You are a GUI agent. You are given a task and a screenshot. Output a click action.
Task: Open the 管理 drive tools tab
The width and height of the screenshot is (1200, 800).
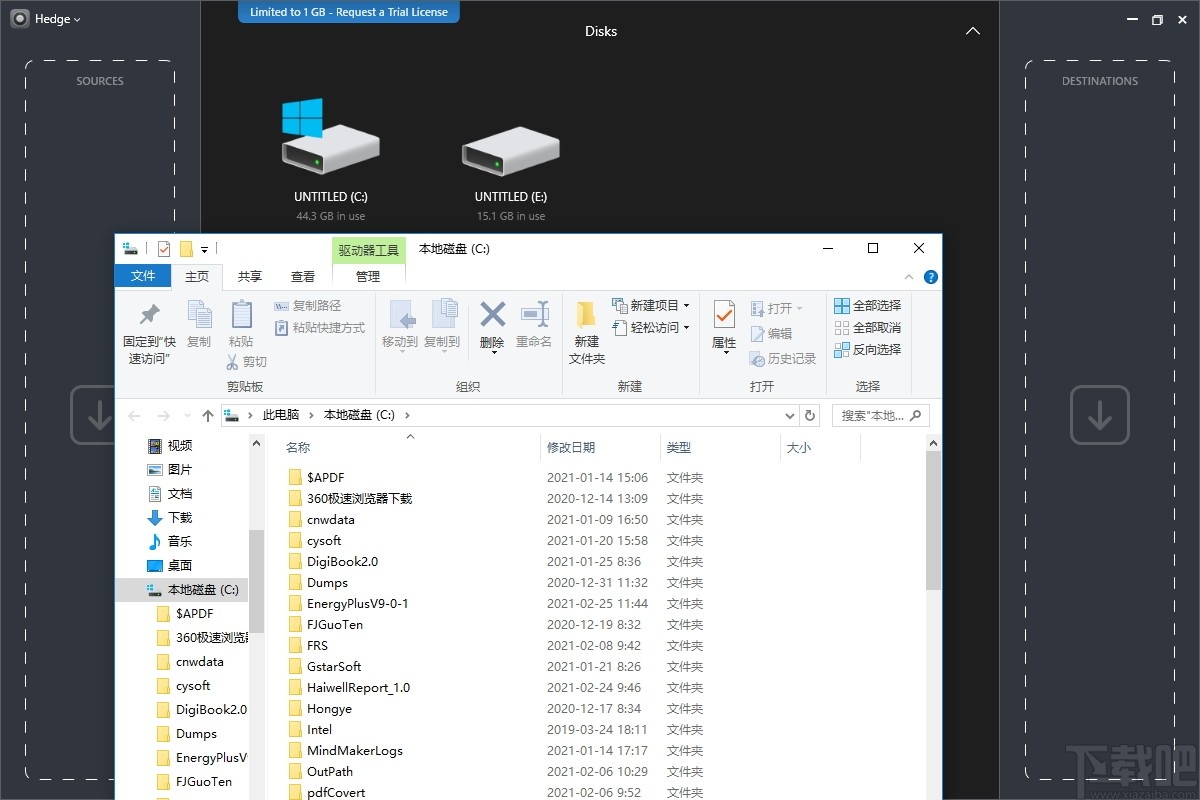(367, 276)
